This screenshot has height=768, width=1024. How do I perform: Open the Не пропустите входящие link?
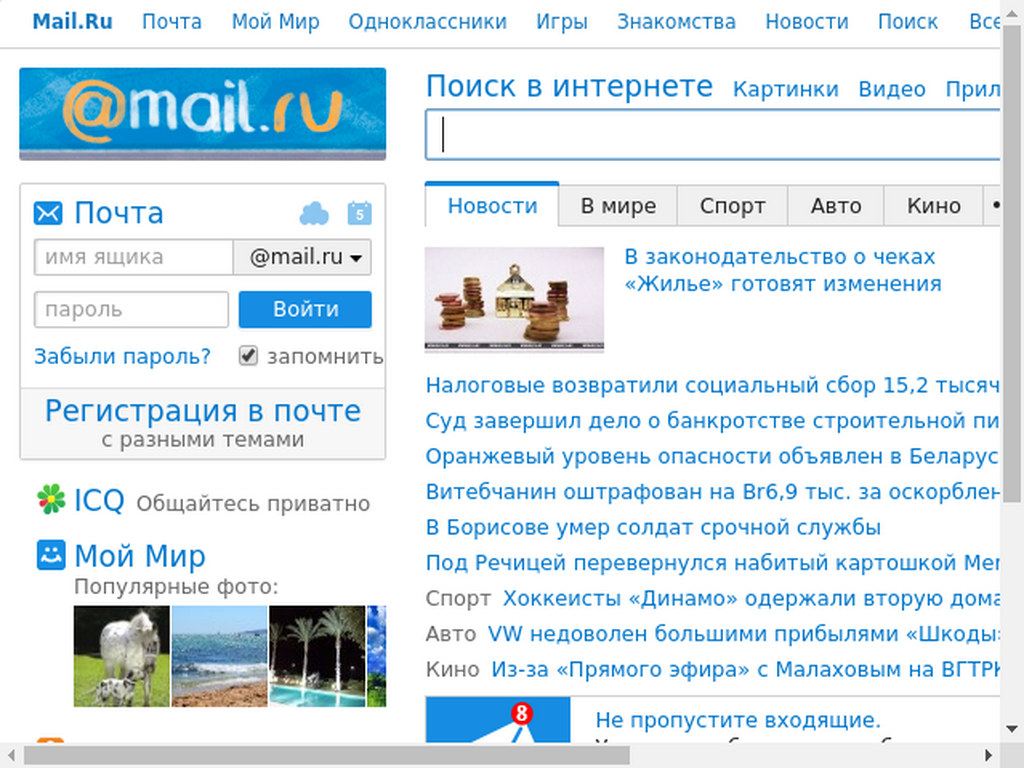(x=738, y=720)
